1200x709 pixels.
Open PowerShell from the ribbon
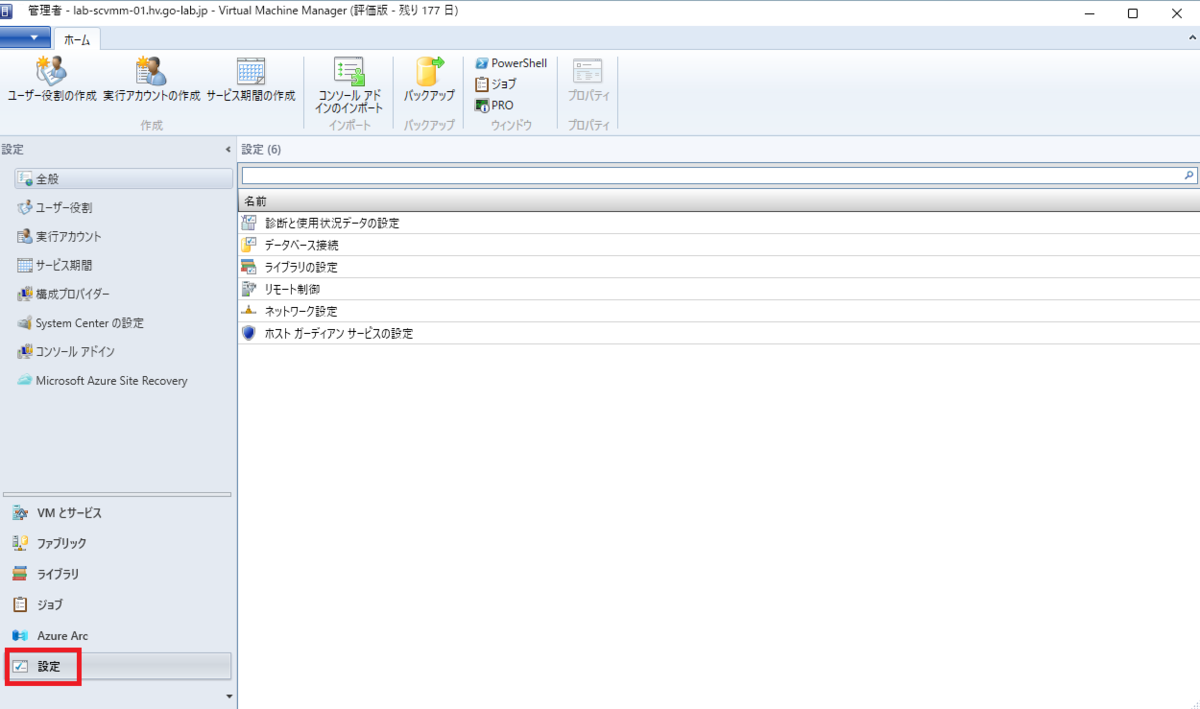pyautogui.click(x=511, y=63)
